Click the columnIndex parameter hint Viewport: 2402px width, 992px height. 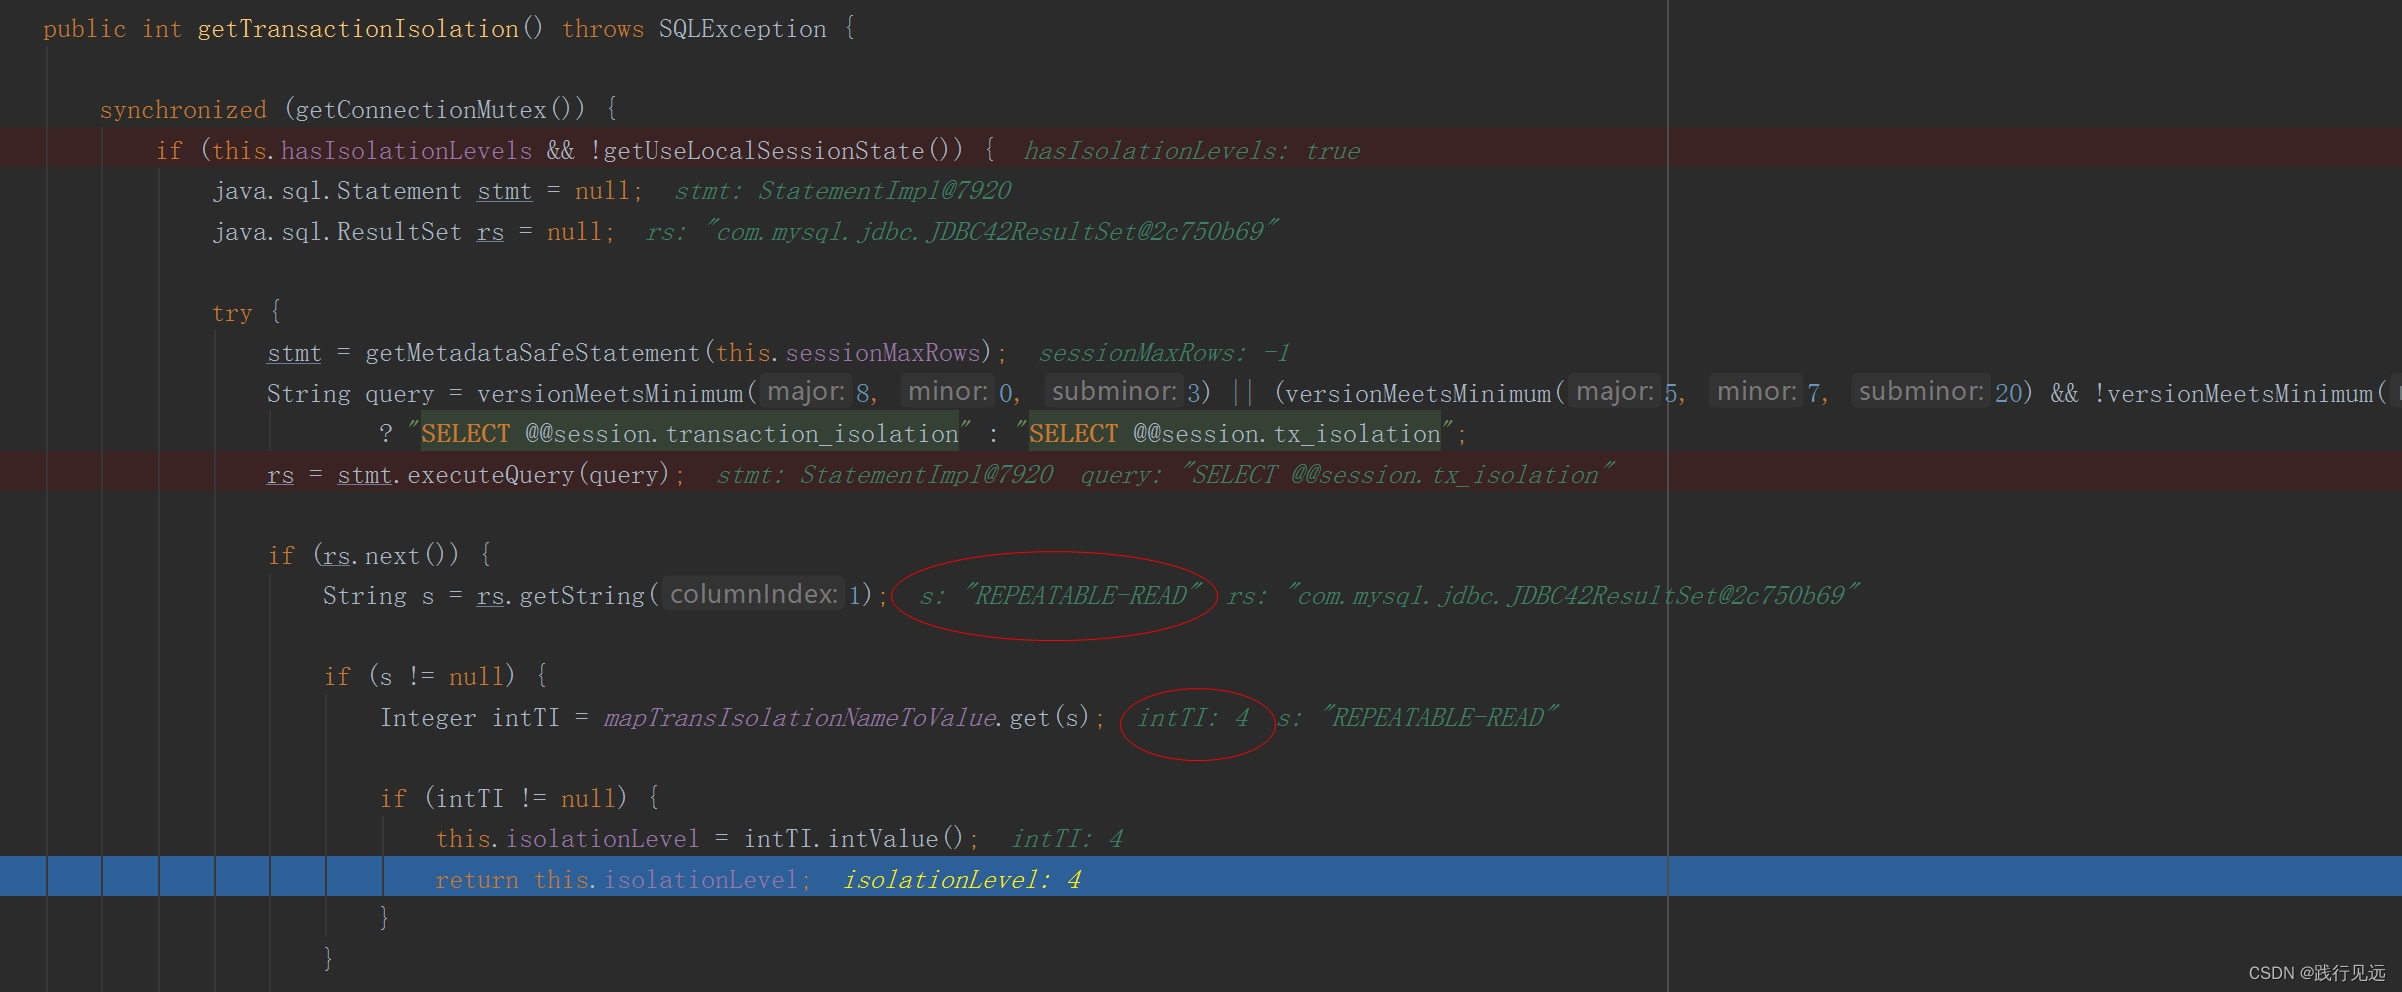(x=753, y=594)
